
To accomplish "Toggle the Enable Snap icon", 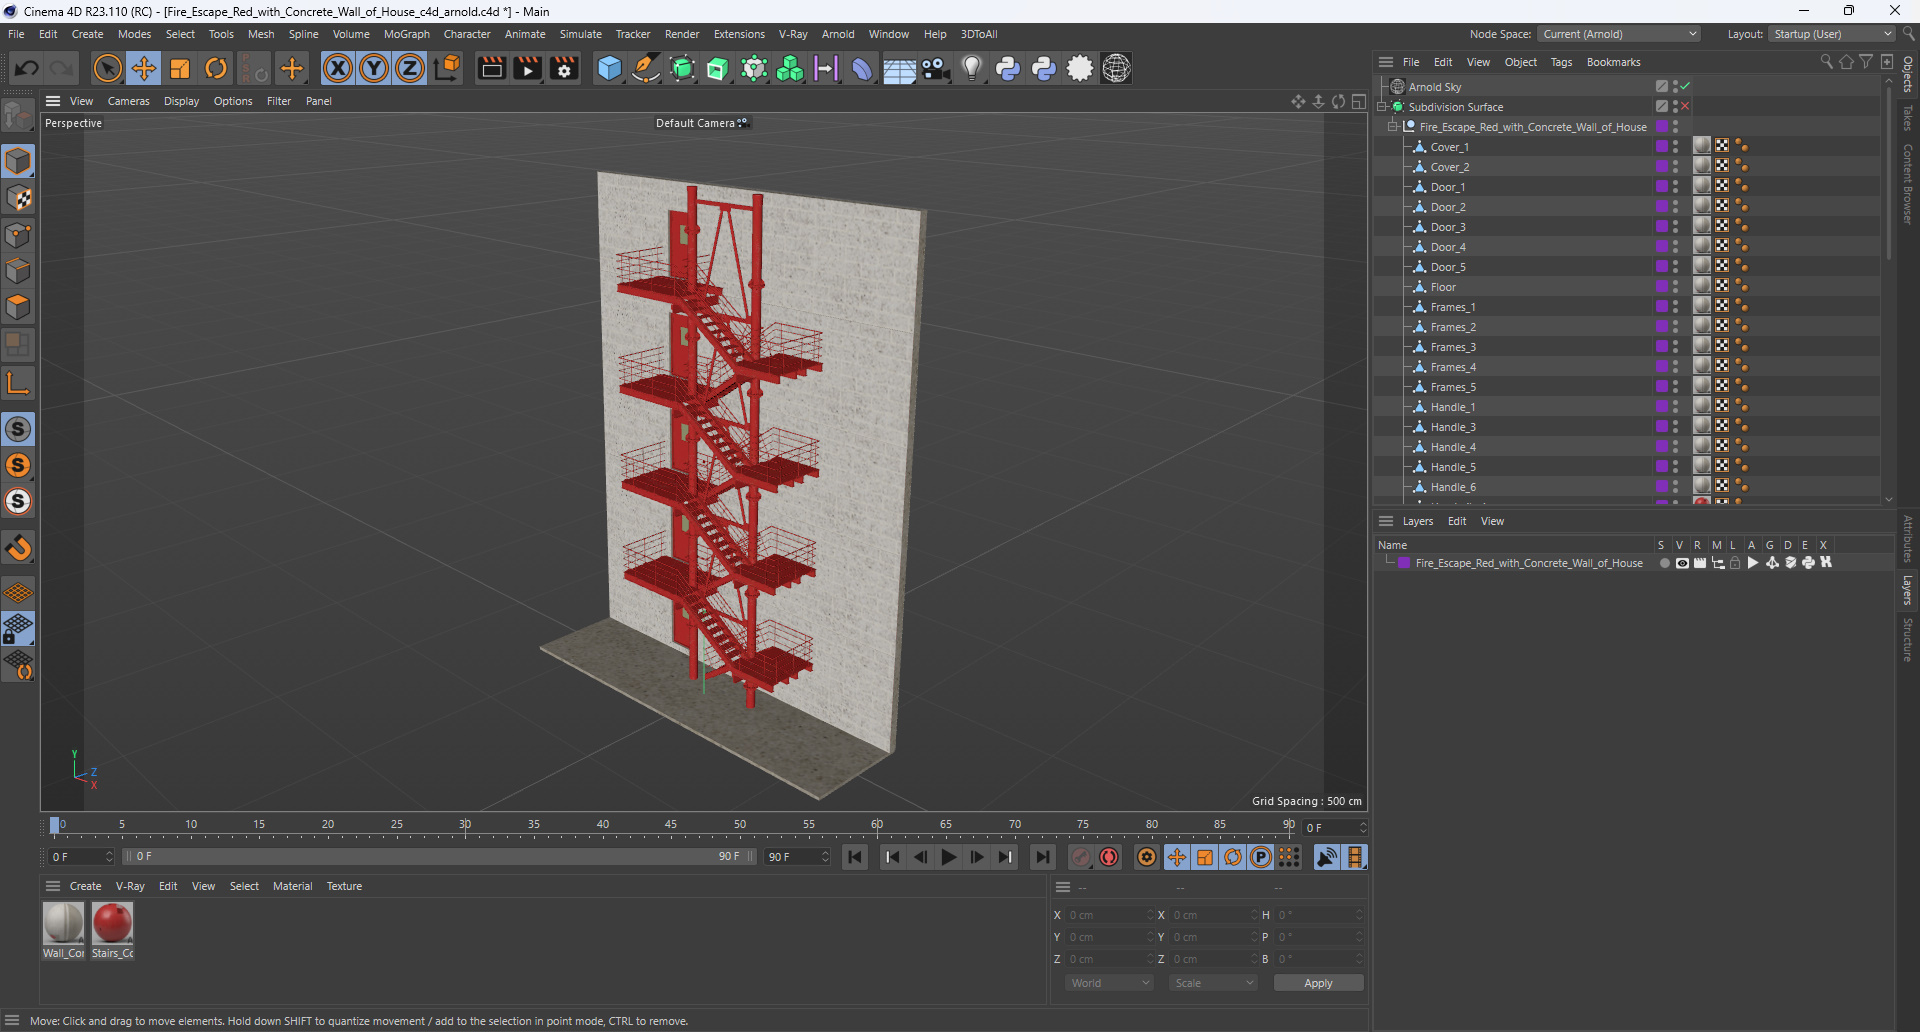I will coord(18,548).
